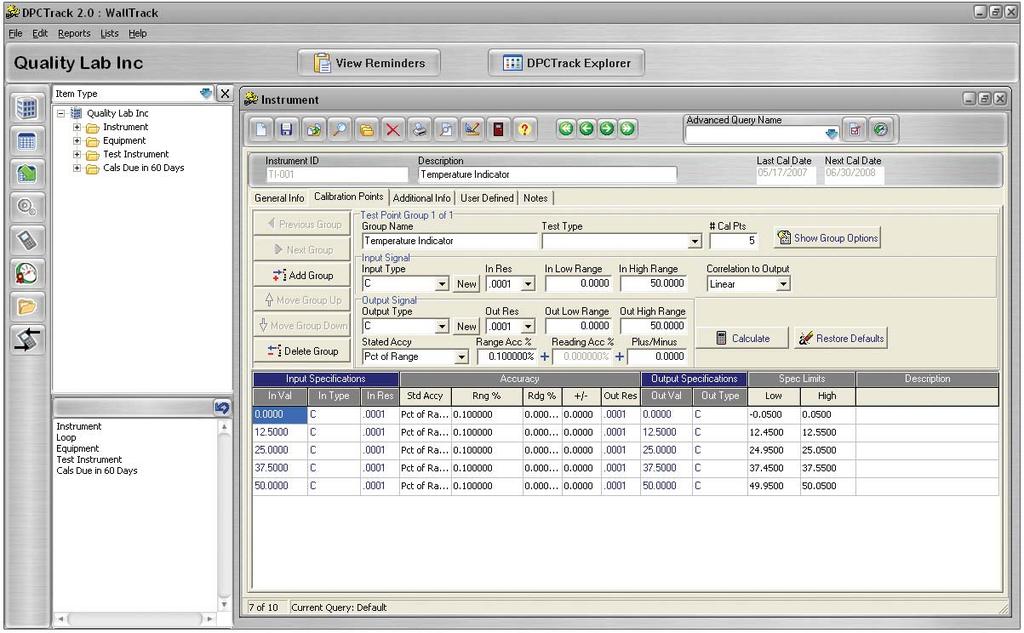Click the open folder icon in the left sidebar
Viewport: 1024px width, 633px height.
27,307
